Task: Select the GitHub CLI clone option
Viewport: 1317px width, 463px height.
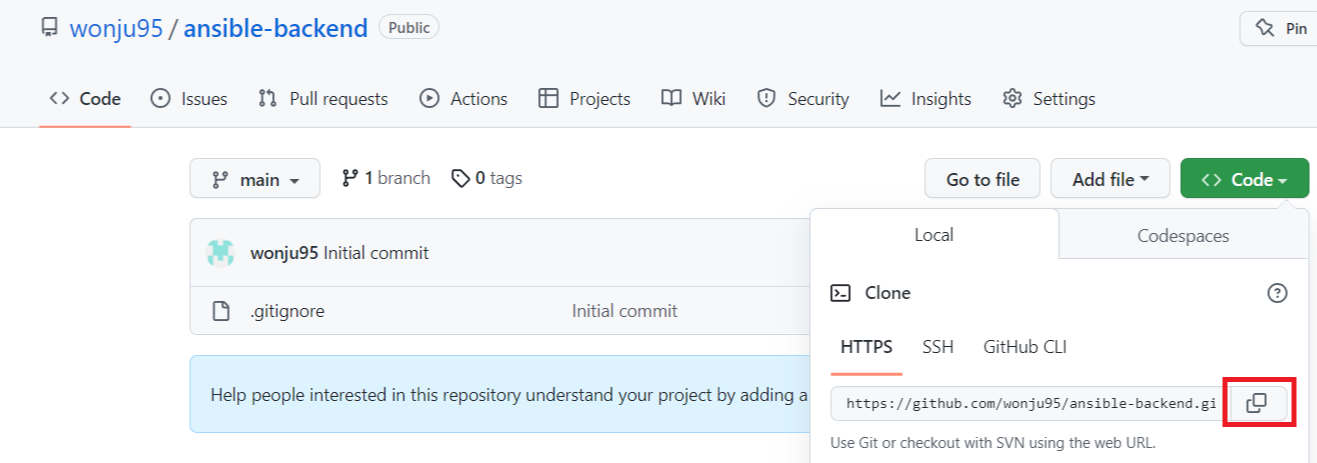Action: pos(1025,347)
